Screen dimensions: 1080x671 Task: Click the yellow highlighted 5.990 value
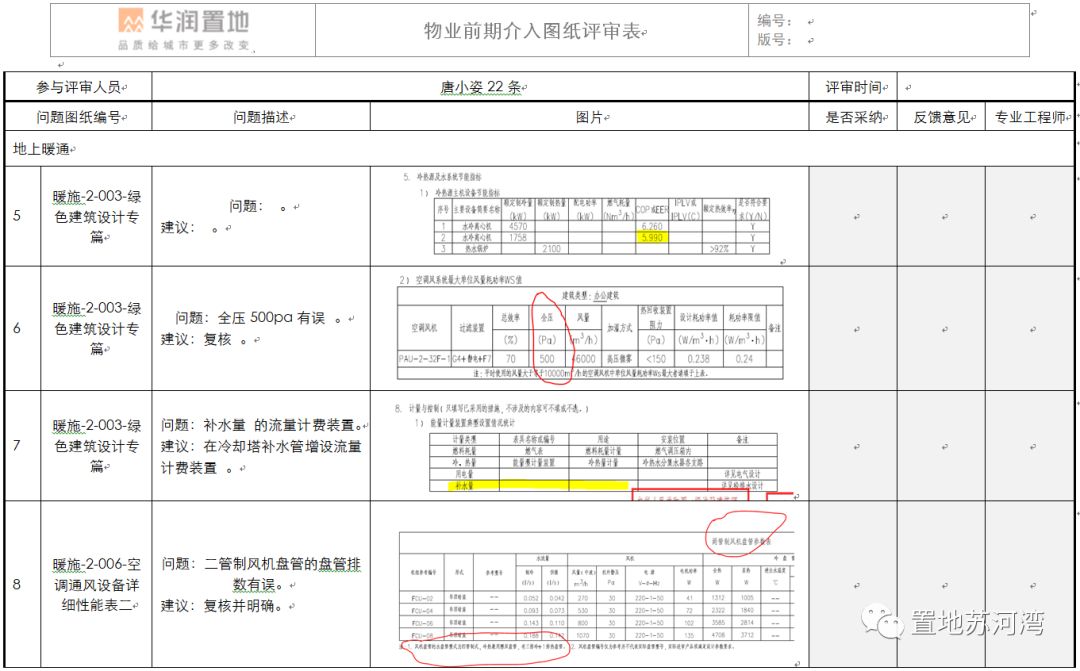pos(652,238)
